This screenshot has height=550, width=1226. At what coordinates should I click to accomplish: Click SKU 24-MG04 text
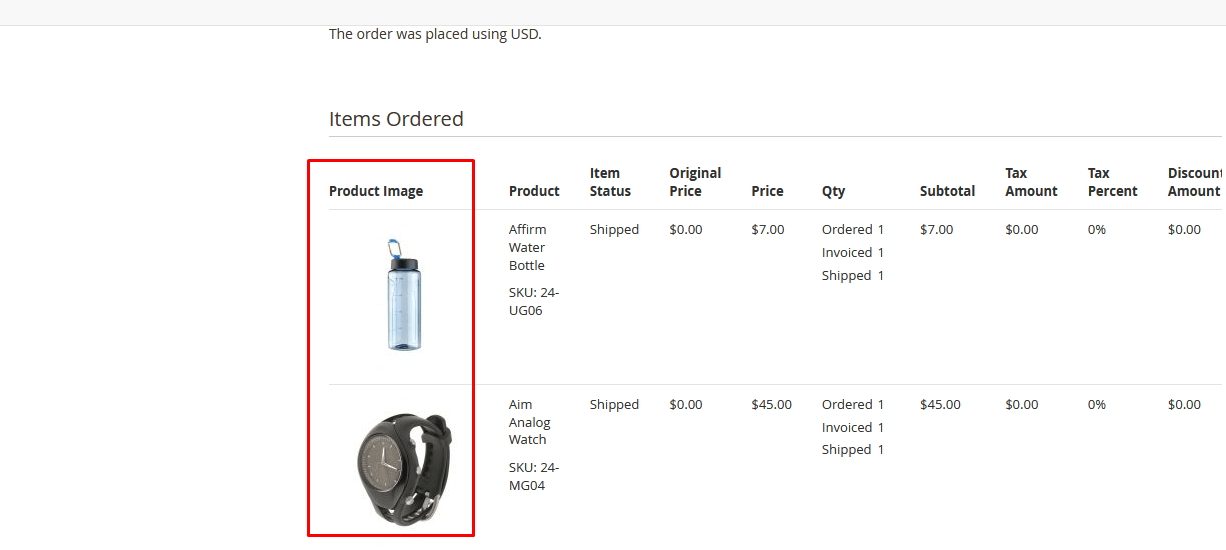tap(534, 477)
